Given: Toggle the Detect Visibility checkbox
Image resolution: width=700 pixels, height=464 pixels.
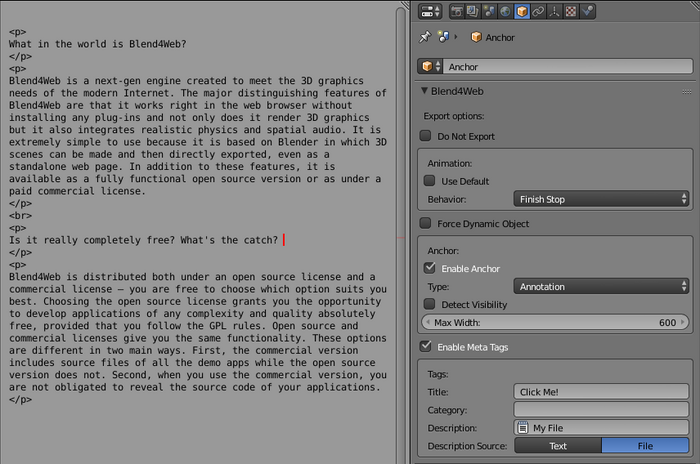Looking at the screenshot, I should click(429, 304).
